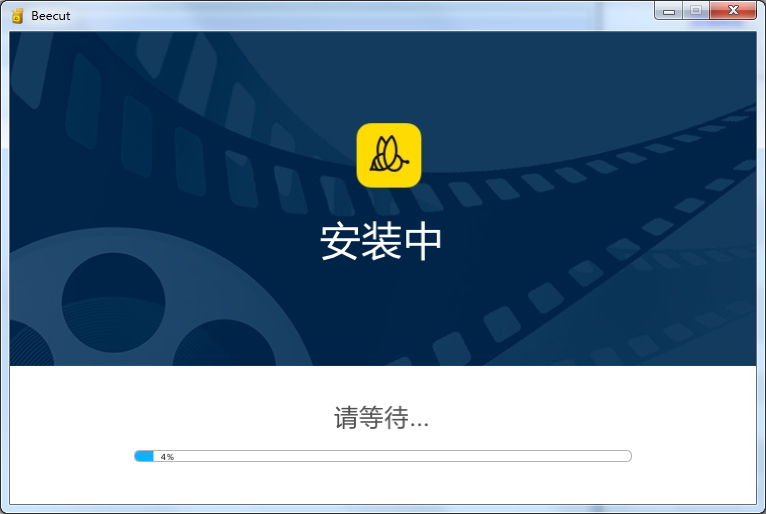This screenshot has height=514, width=766.
Task: Close the Beecut installer window
Action: pos(733,11)
